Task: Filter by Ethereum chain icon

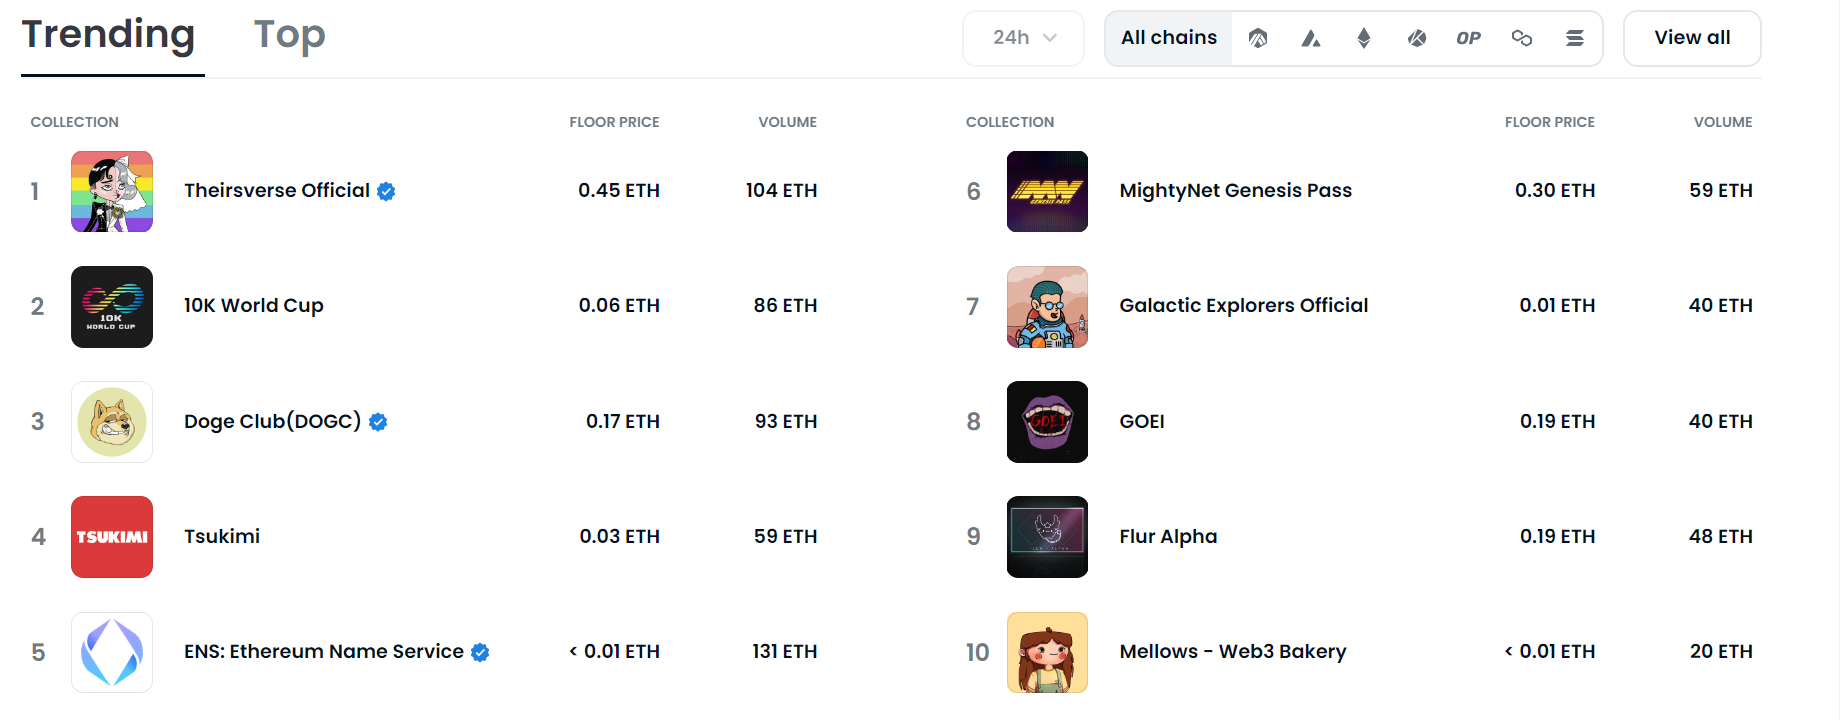Action: tap(1364, 38)
